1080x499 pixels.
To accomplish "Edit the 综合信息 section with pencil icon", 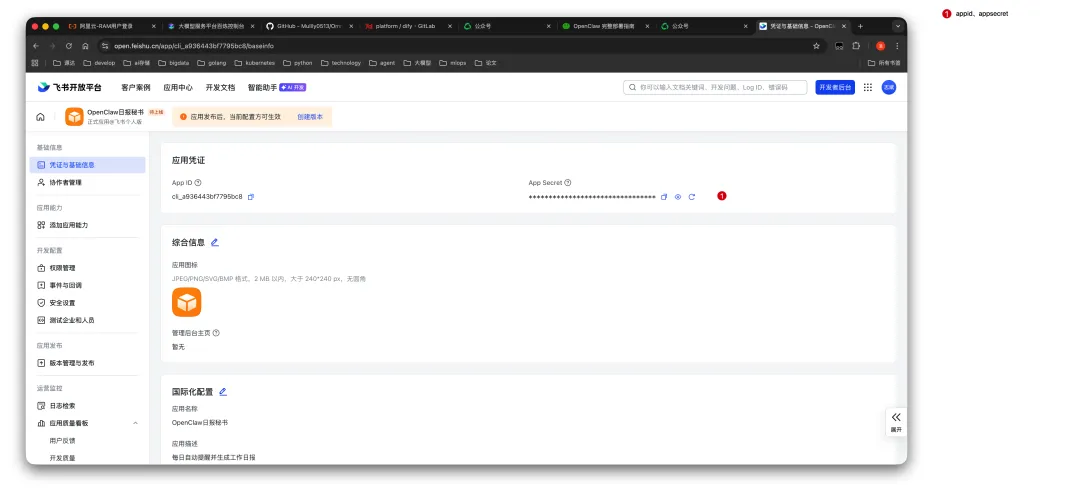I will pyautogui.click(x=215, y=242).
